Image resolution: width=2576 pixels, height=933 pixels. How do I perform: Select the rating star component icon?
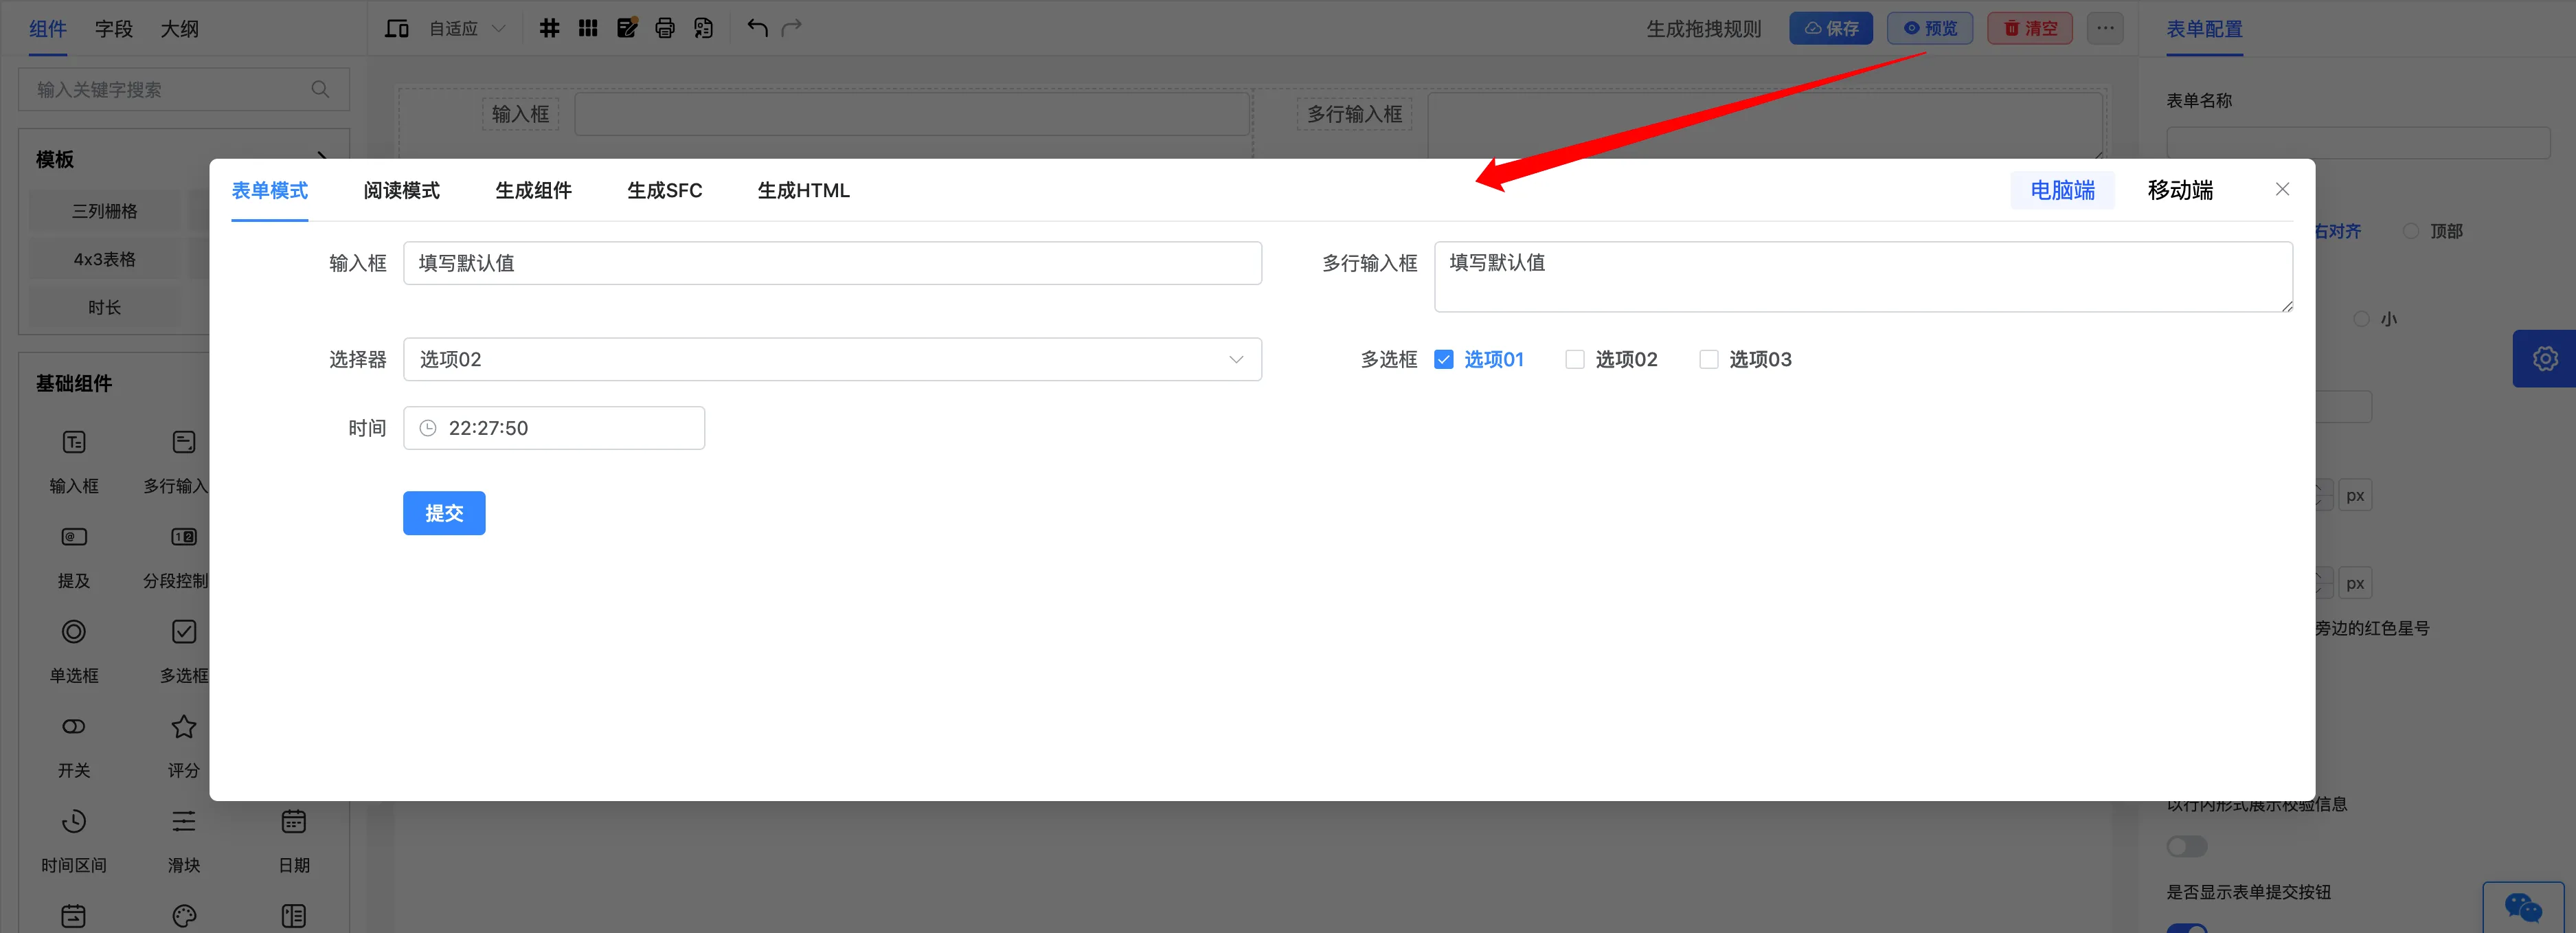(184, 727)
